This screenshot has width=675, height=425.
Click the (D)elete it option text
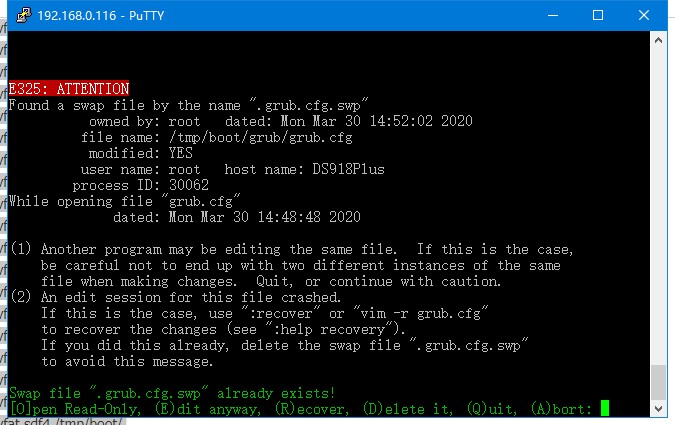click(408, 409)
